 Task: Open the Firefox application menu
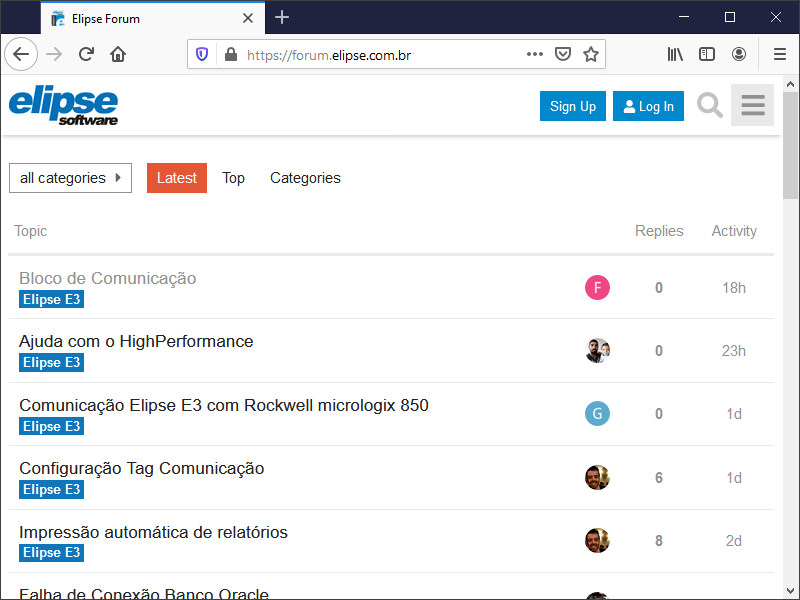click(x=779, y=54)
